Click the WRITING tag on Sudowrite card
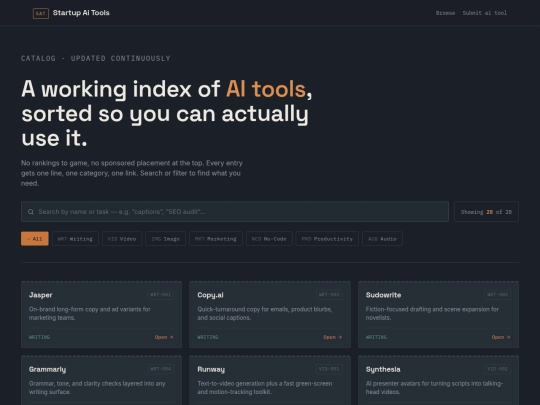Viewport: 540px width, 405px height. (376, 337)
